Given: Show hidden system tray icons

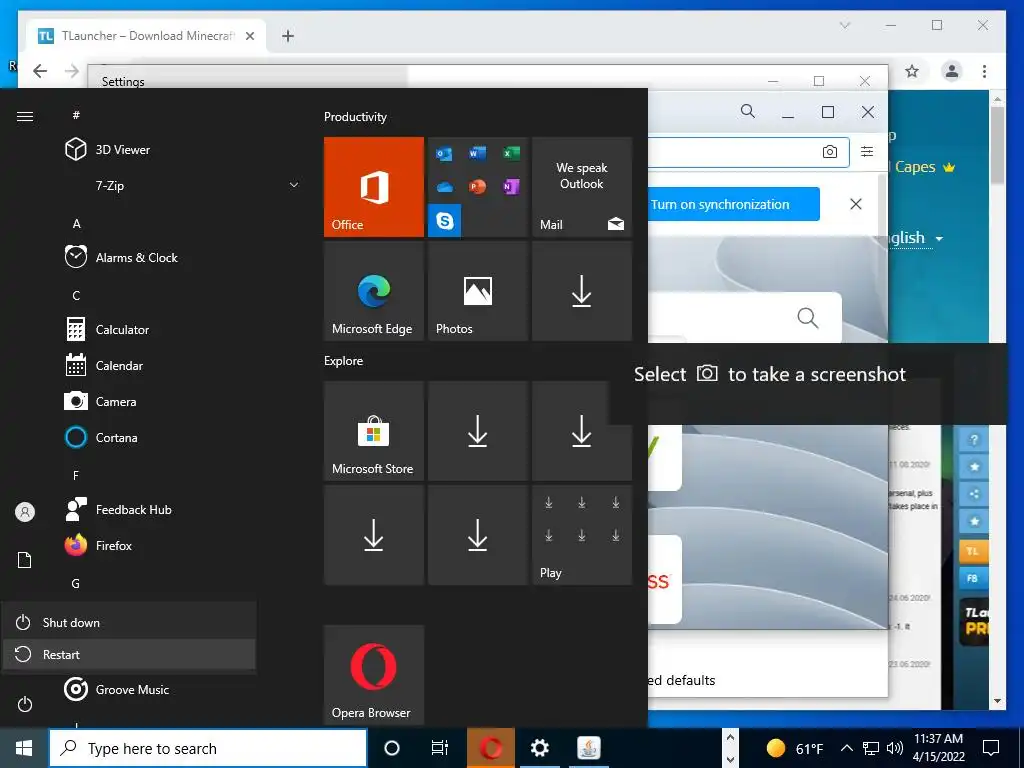Looking at the screenshot, I should (x=846, y=748).
